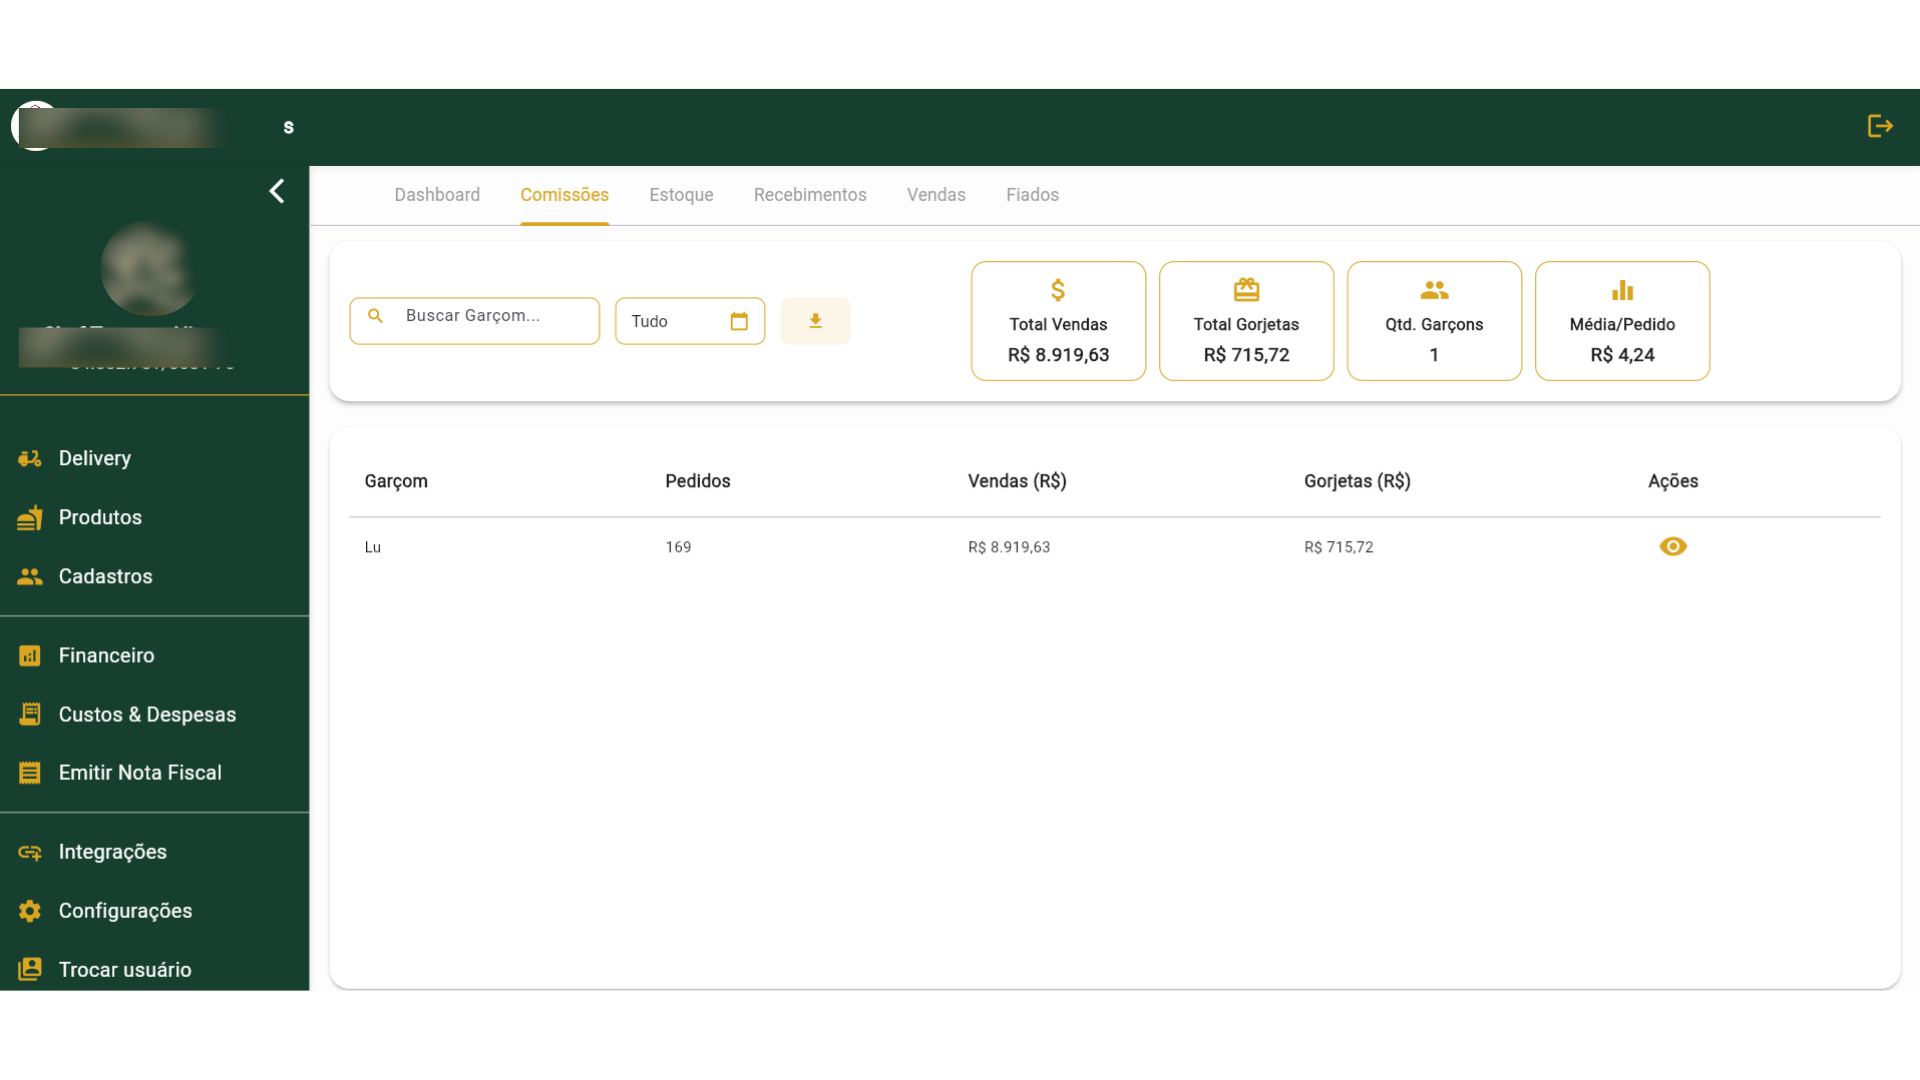
Task: Click the logout icon in header
Action: [1880, 126]
